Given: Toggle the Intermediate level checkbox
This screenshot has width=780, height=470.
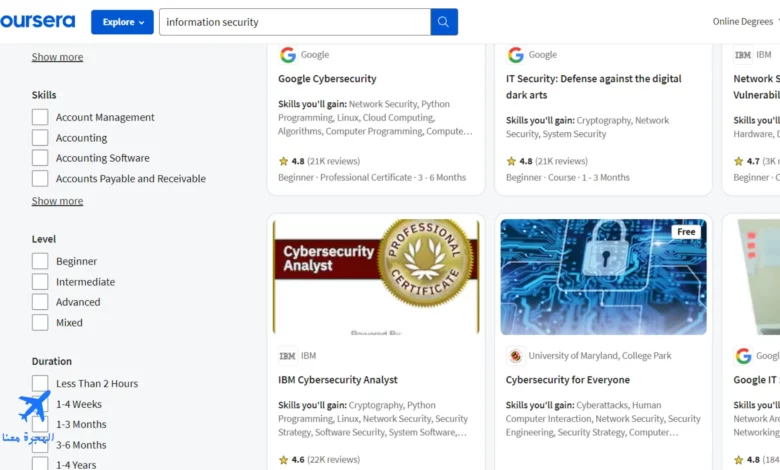Looking at the screenshot, I should 40,282.
